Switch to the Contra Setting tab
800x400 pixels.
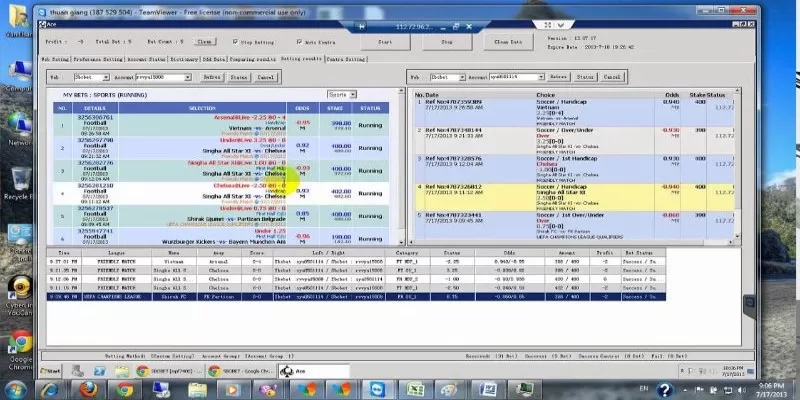pos(346,59)
